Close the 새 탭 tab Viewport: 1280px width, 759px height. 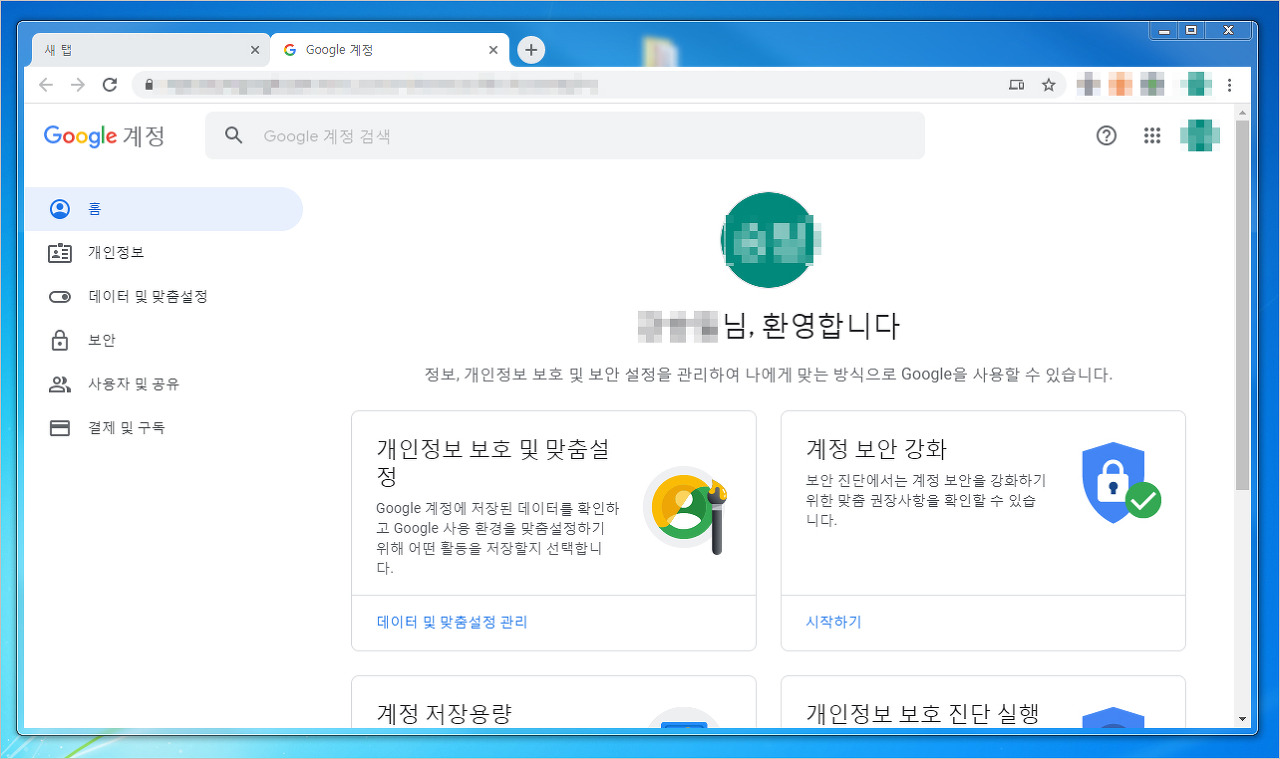(x=254, y=50)
